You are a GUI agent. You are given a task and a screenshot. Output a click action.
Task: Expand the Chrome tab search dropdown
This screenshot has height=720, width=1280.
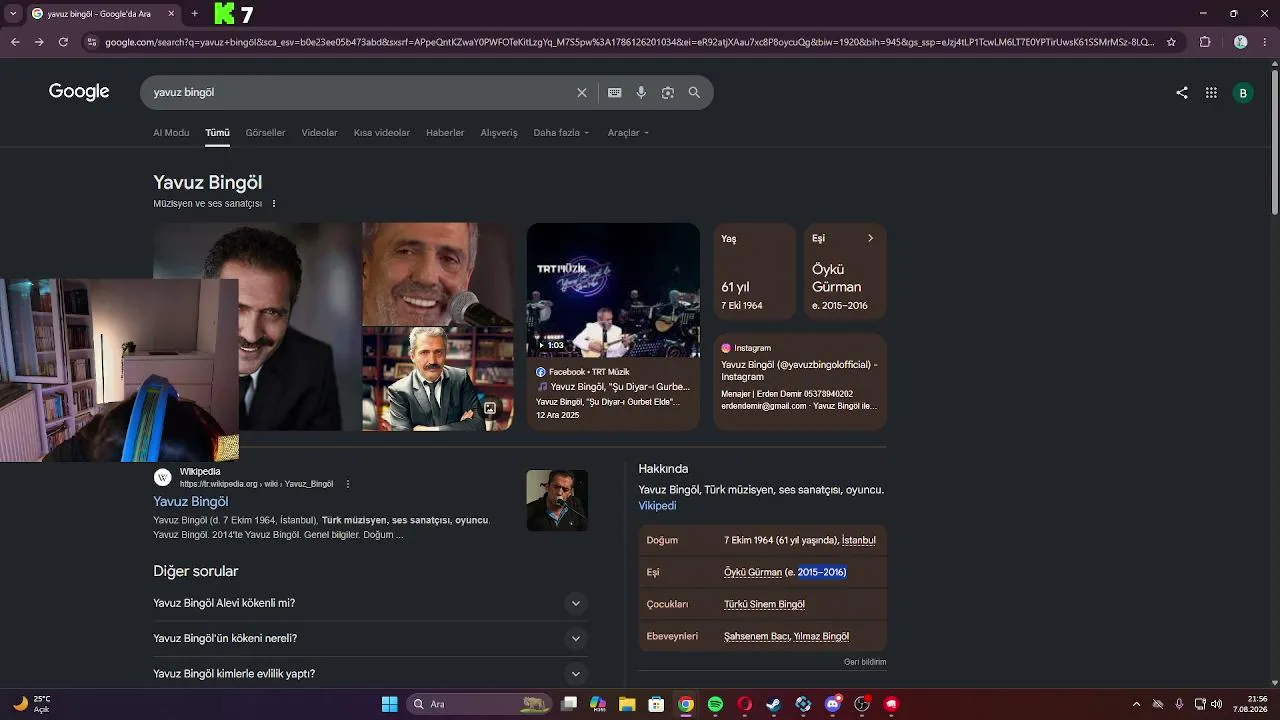(13, 14)
